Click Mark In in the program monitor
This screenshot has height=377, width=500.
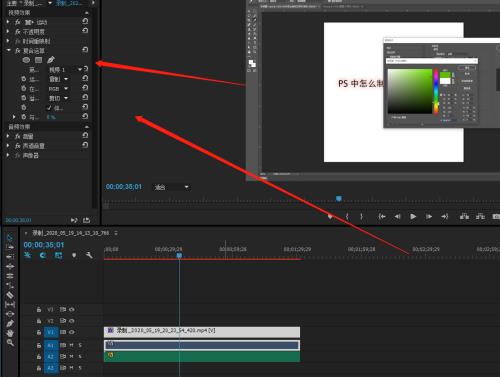347,217
